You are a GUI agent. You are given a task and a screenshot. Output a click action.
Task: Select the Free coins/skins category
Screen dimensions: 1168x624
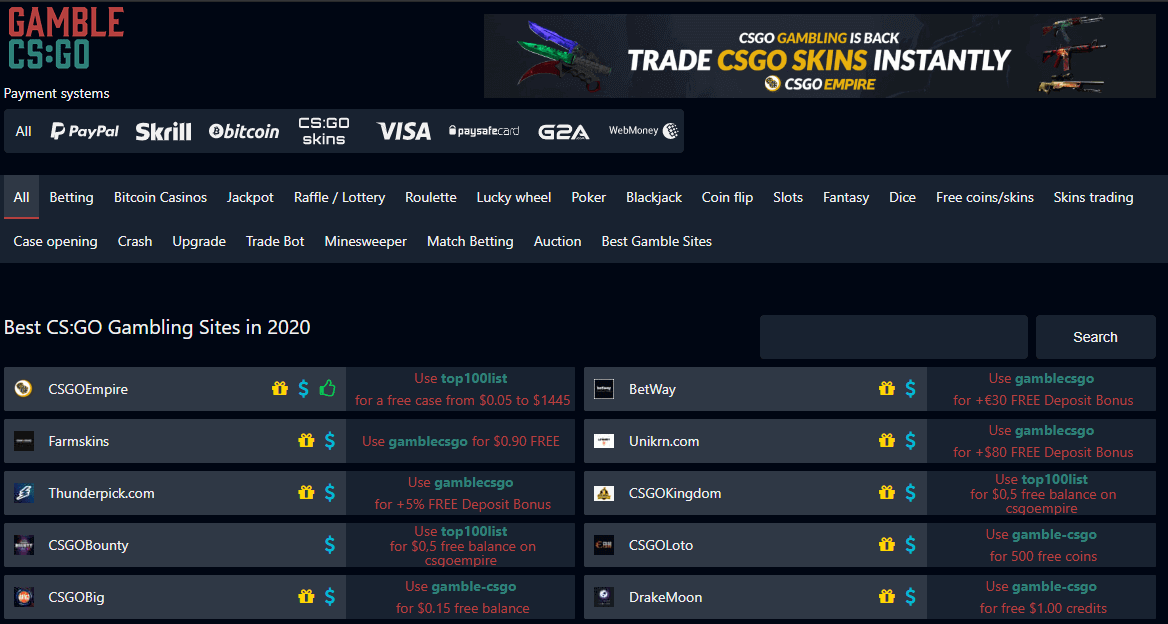985,197
